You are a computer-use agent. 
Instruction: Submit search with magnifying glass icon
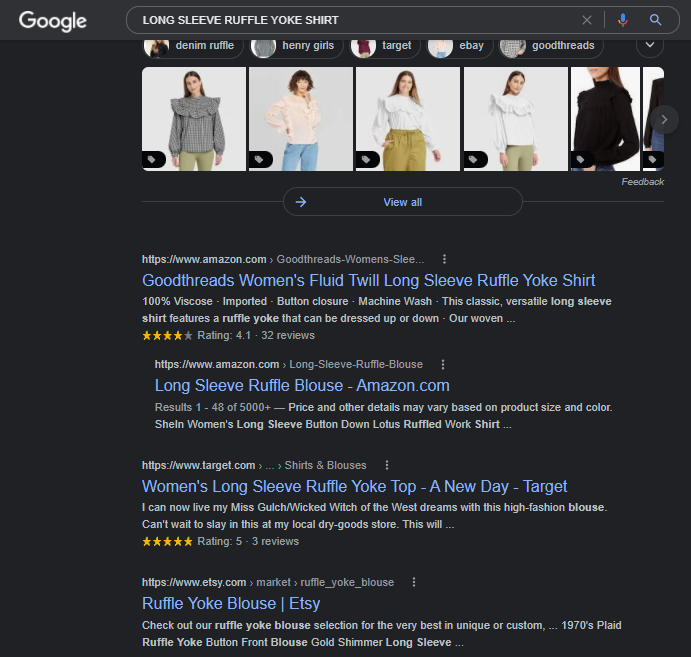coord(655,20)
